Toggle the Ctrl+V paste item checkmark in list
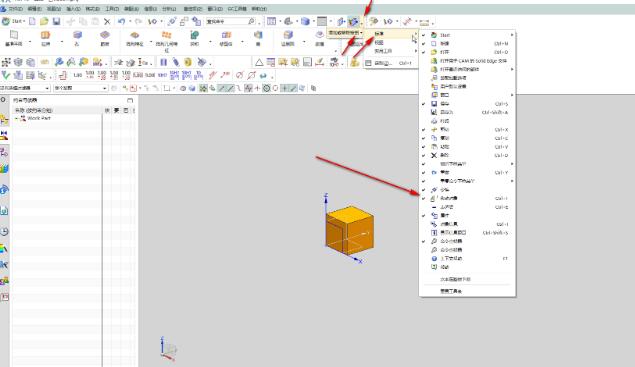 [424, 147]
